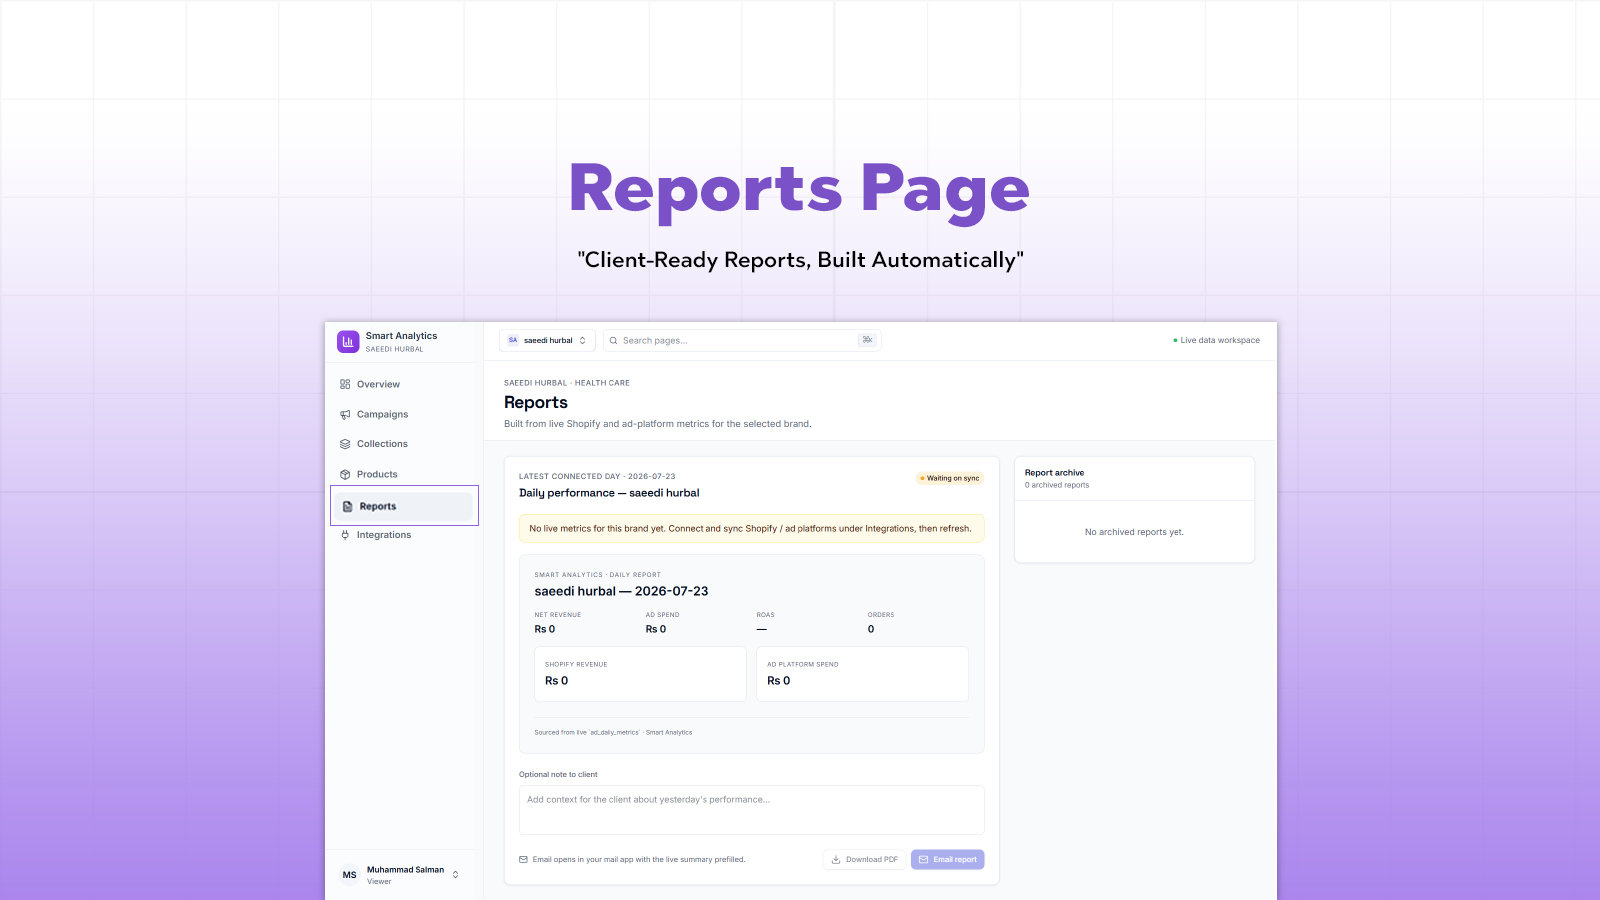Click the optional client note text area
Screen dimensions: 1600x900
[751, 810]
